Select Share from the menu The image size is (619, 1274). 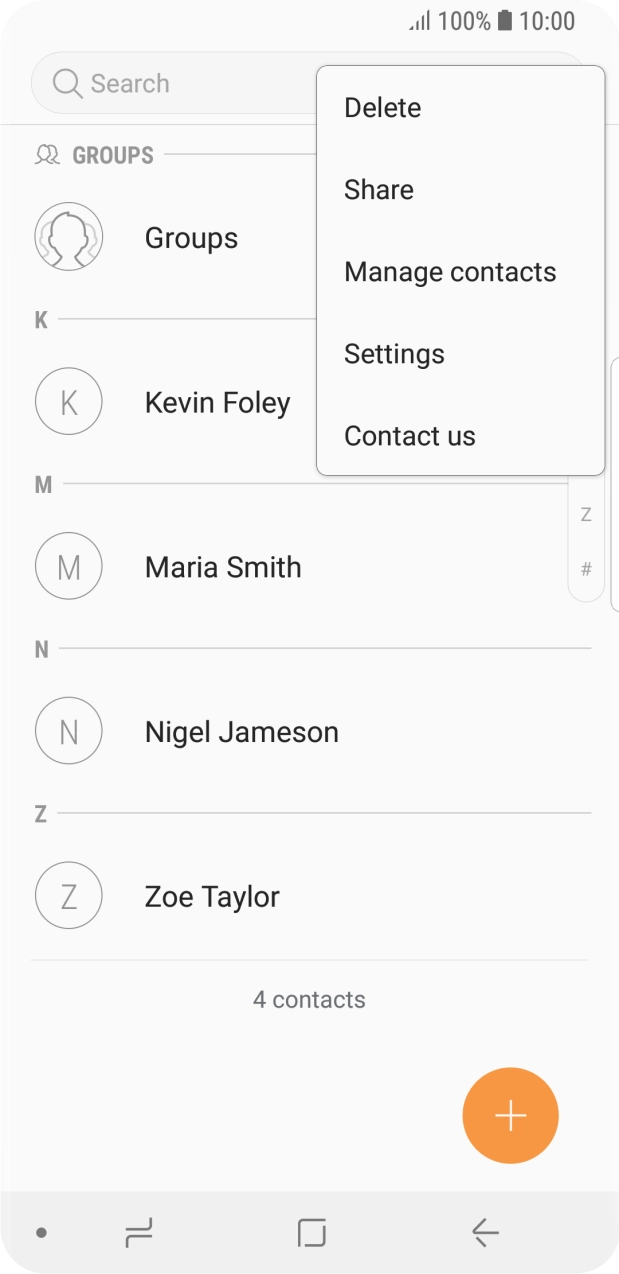tap(378, 189)
